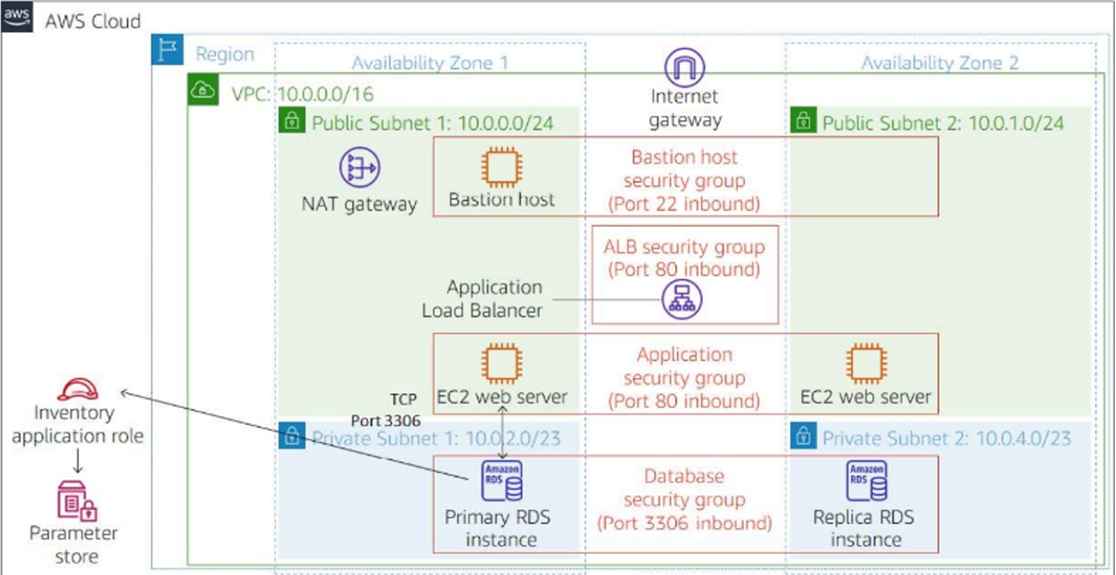This screenshot has height=575, width=1116.
Task: Click 'EC2 web server' caption in Zone 1
Action: point(504,396)
